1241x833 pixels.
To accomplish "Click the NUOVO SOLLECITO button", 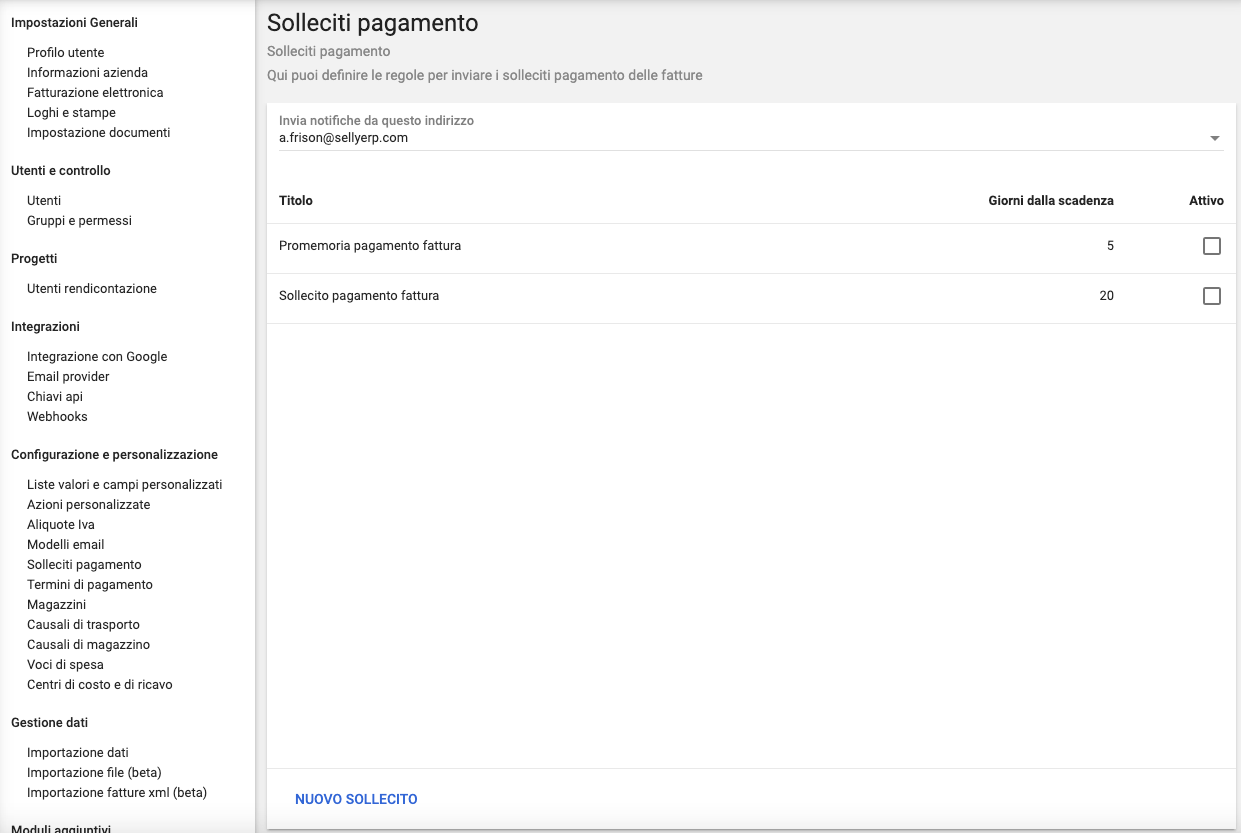I will 356,799.
